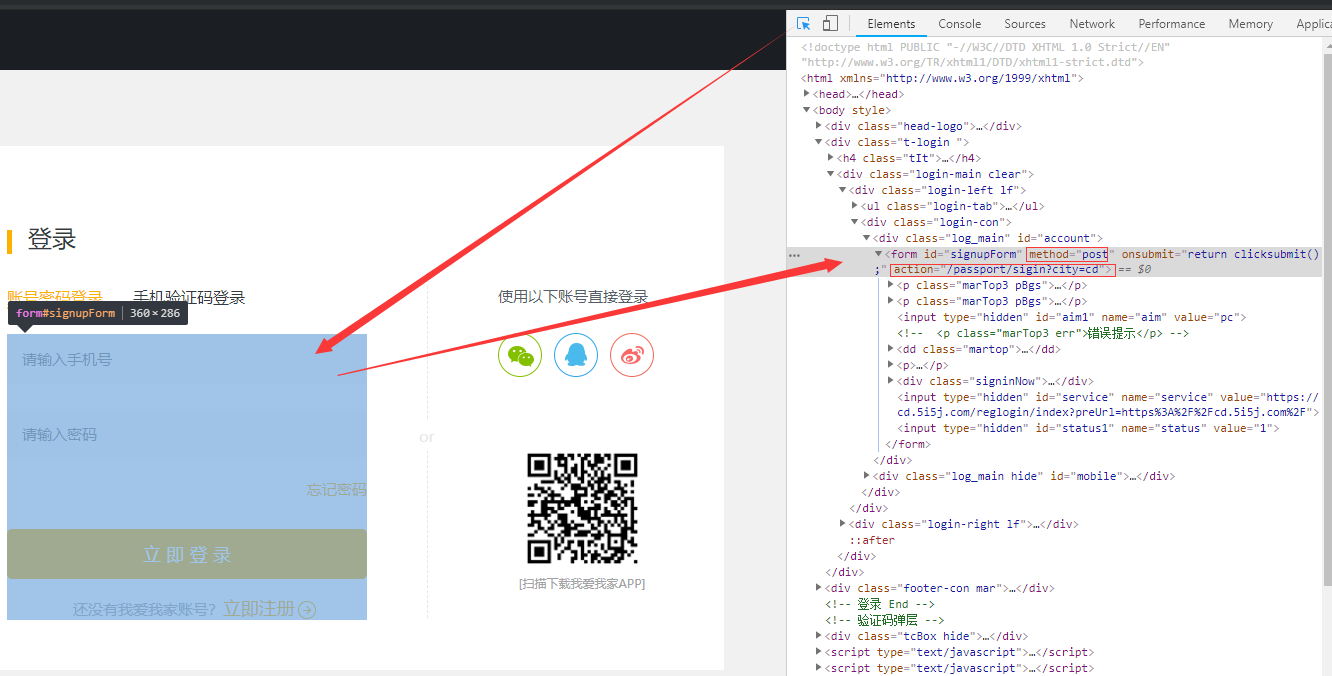
Task: Expand the dd class martop node
Action: coord(891,349)
